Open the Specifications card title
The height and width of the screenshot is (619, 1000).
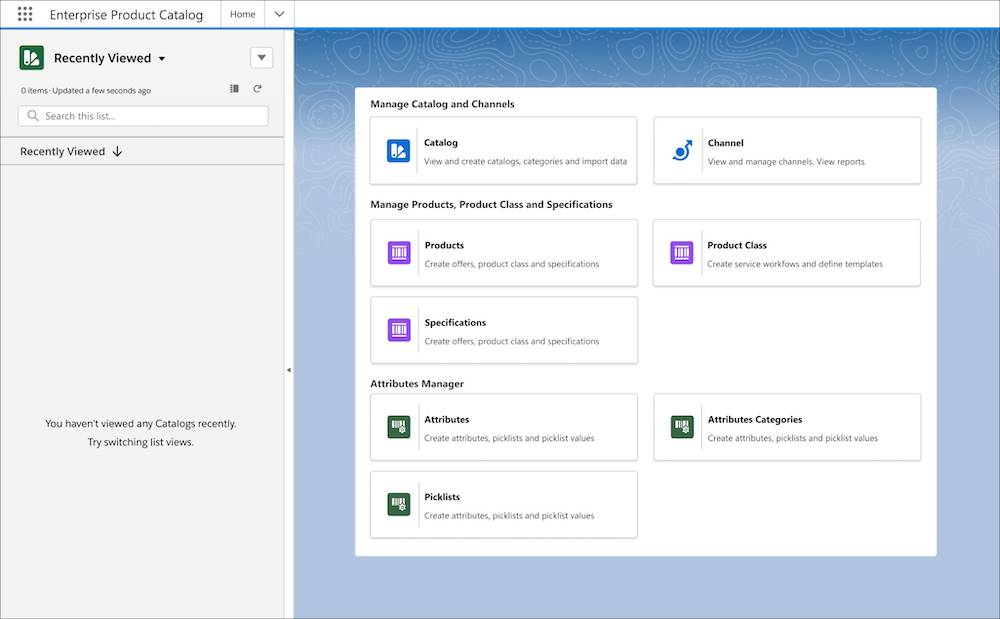click(x=455, y=323)
